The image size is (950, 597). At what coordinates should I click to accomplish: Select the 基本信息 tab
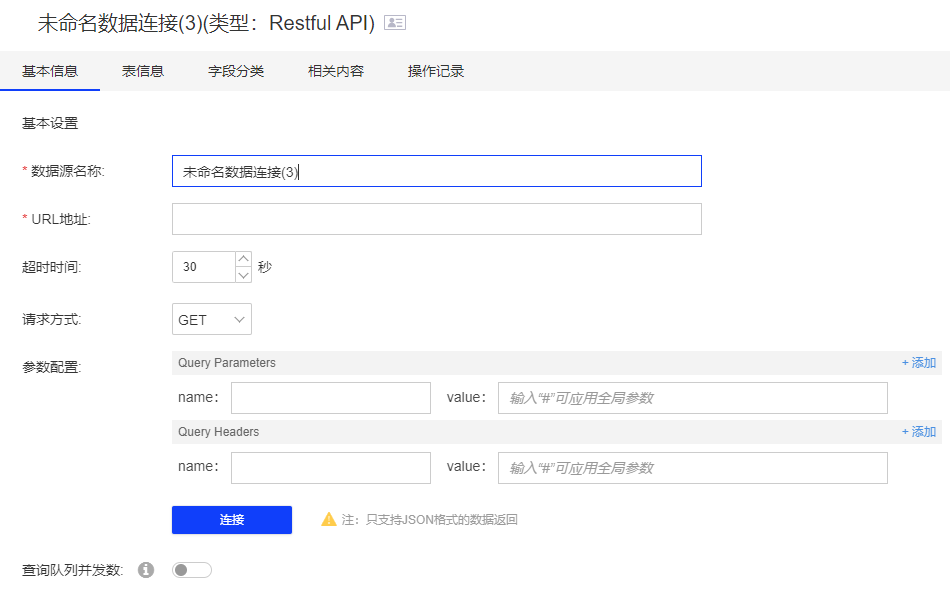50,71
